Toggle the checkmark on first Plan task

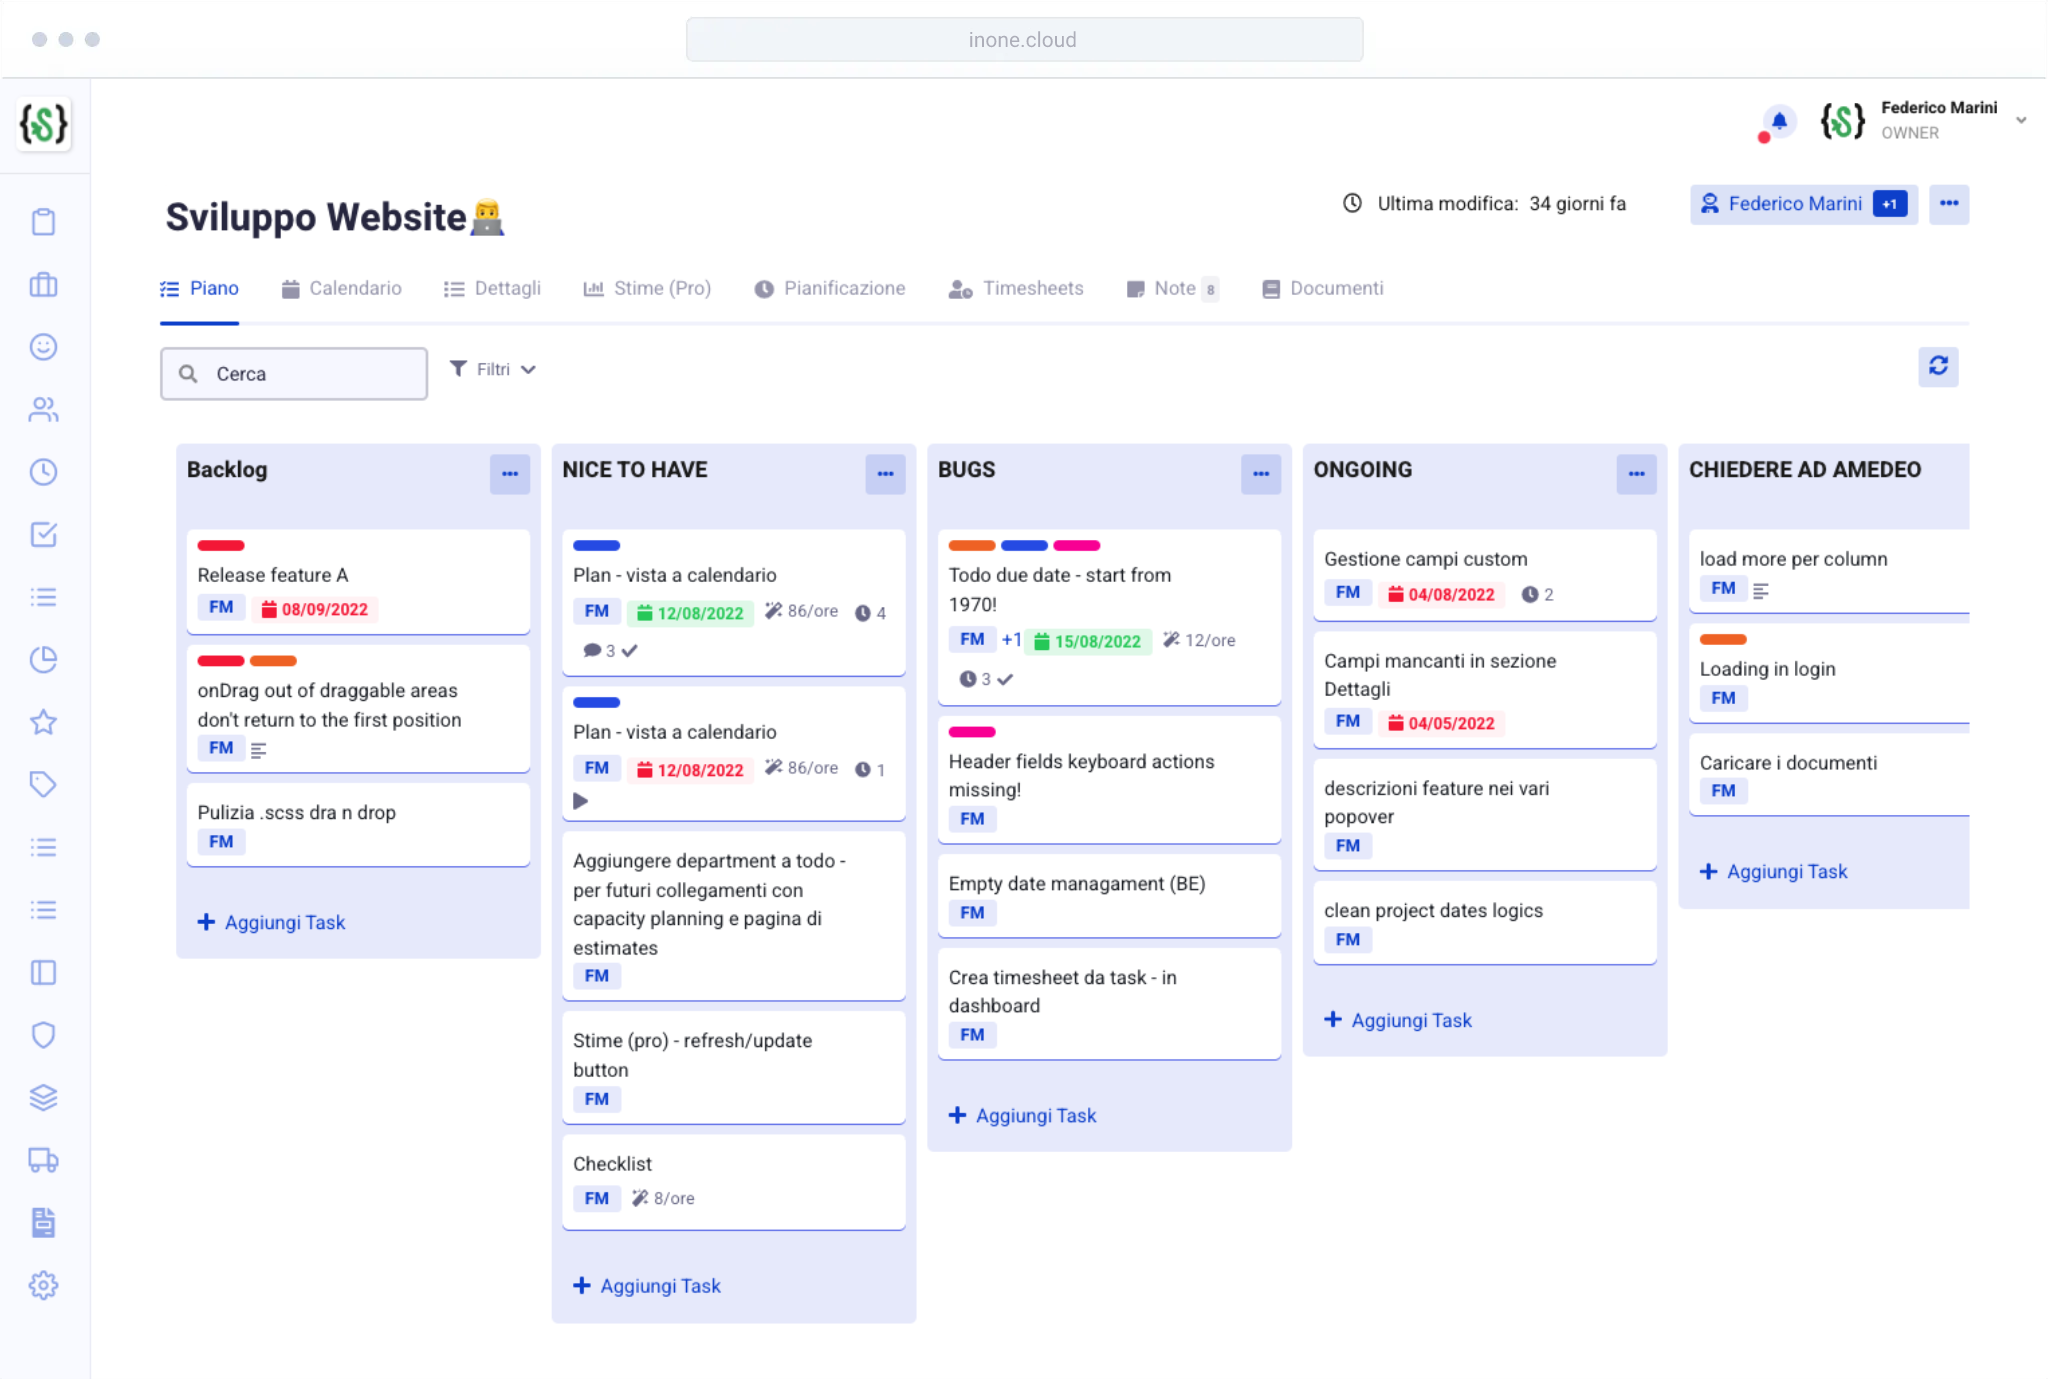(x=629, y=650)
